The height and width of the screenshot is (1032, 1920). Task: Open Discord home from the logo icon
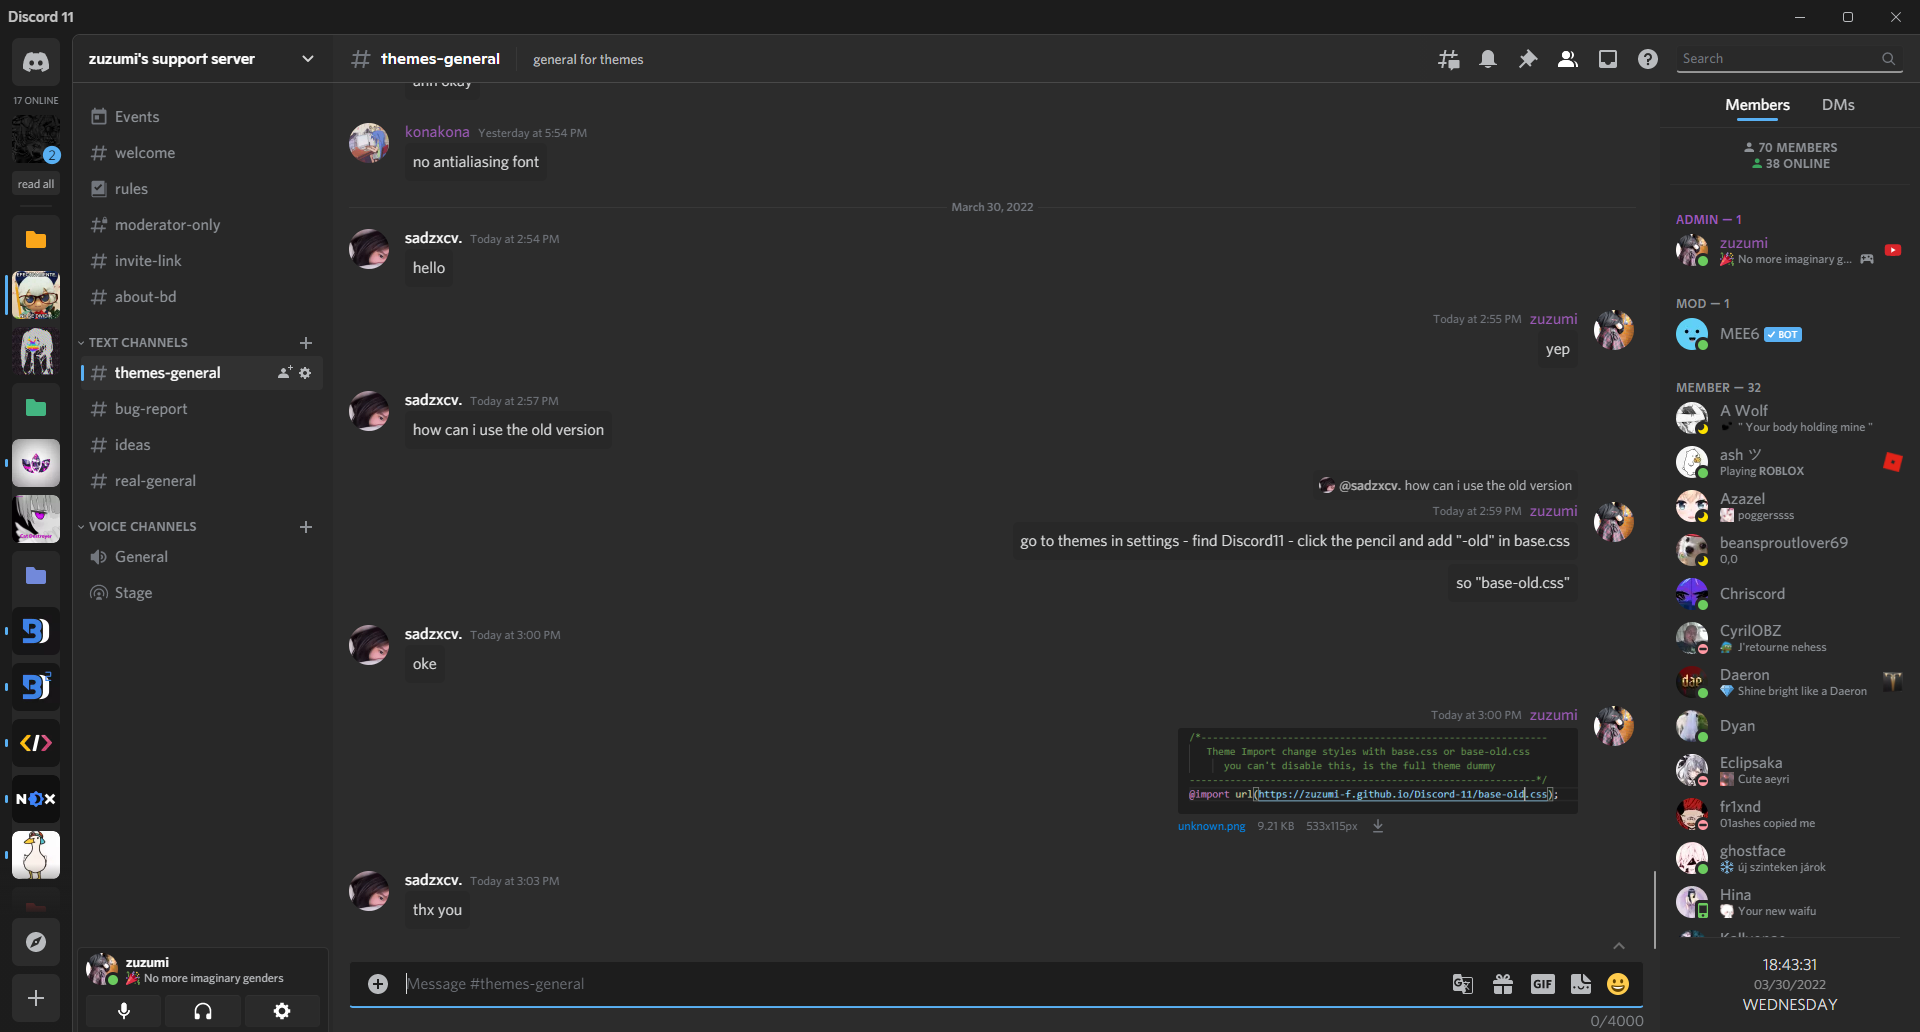click(x=36, y=62)
